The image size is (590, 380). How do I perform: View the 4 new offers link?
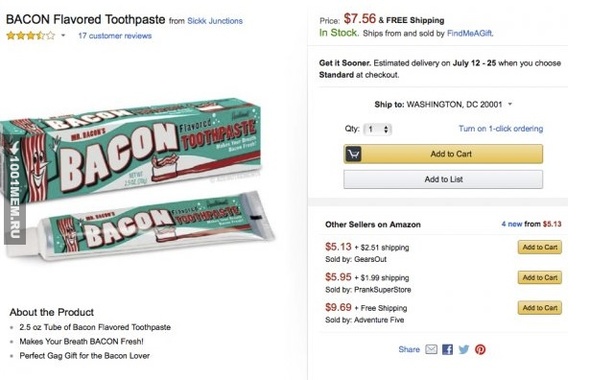tap(512, 224)
